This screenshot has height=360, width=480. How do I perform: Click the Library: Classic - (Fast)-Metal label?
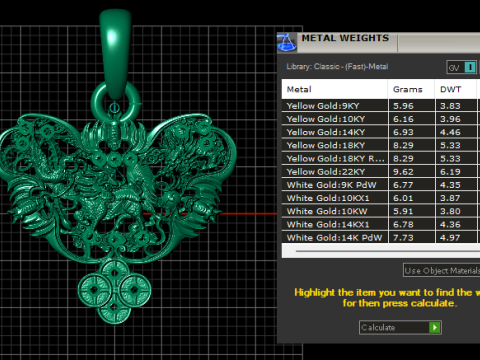337,67
